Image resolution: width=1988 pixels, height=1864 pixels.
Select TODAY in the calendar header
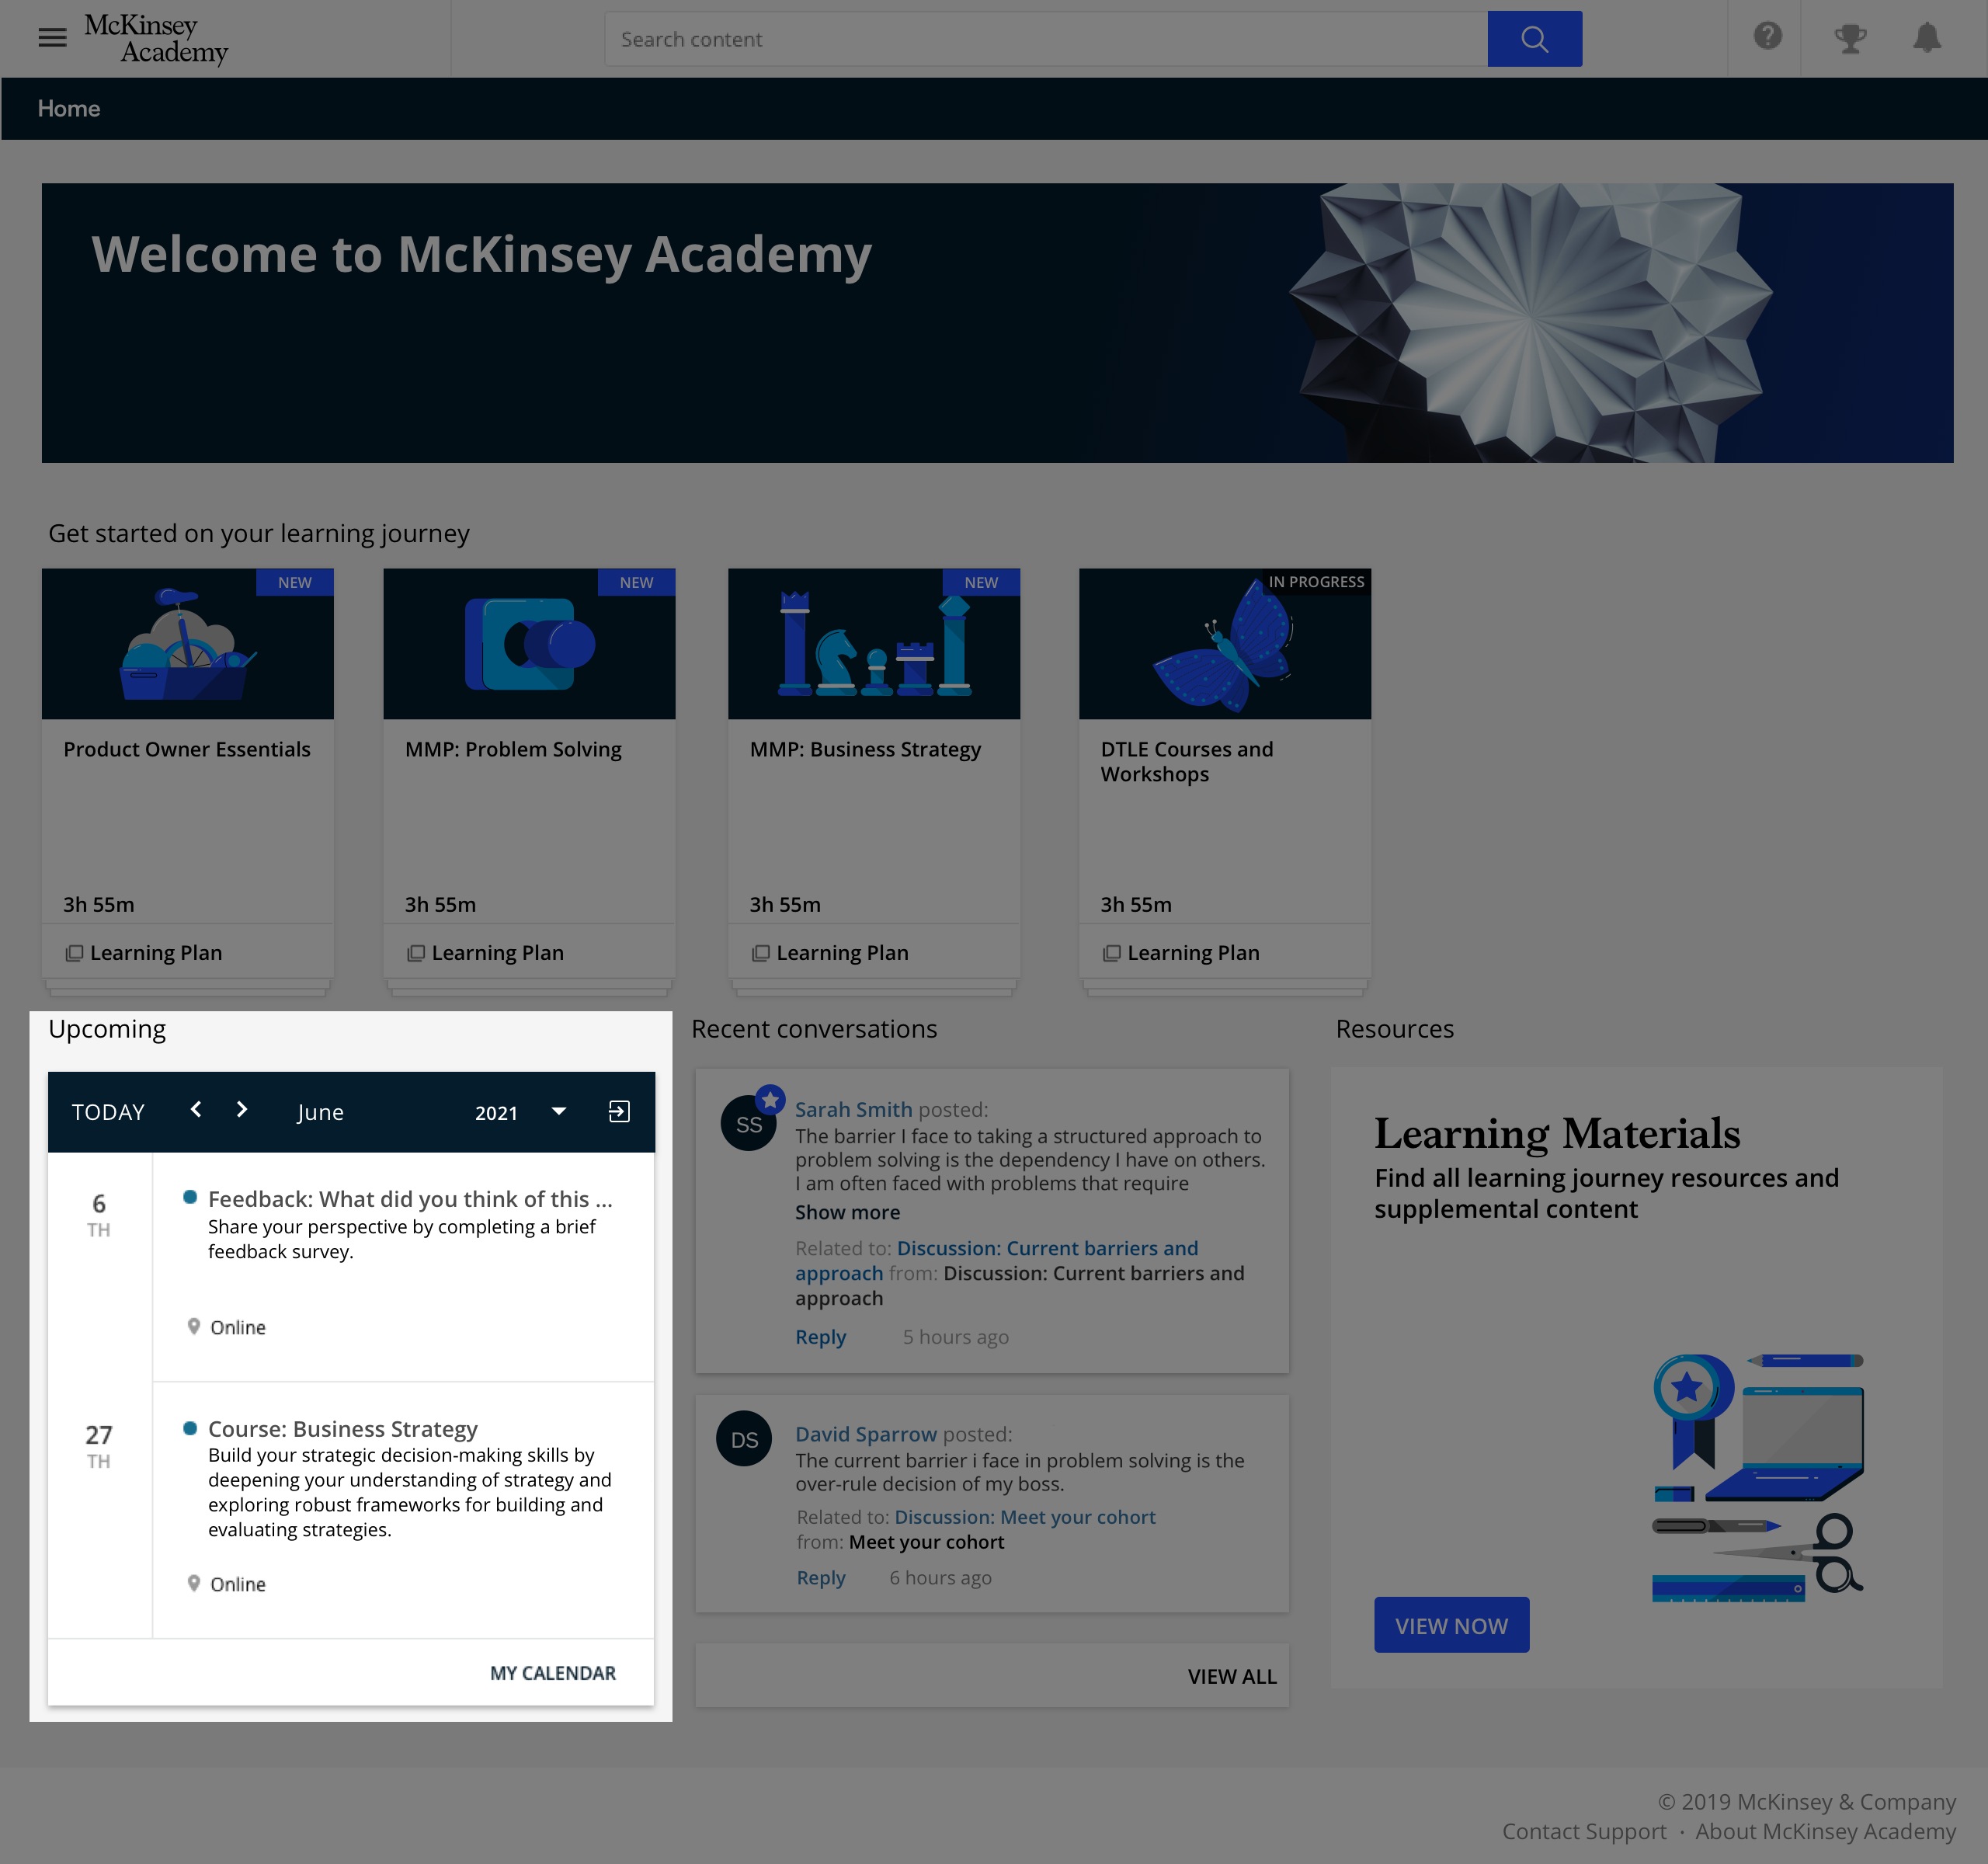coord(108,1112)
